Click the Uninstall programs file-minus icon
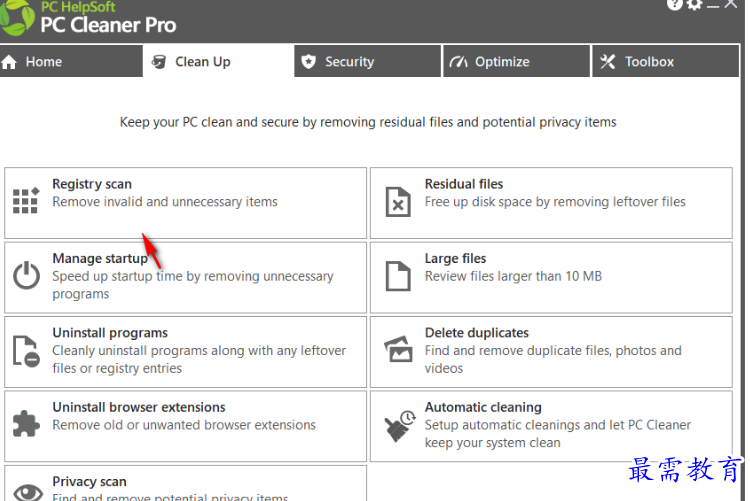The height and width of the screenshot is (501, 750). (x=26, y=351)
